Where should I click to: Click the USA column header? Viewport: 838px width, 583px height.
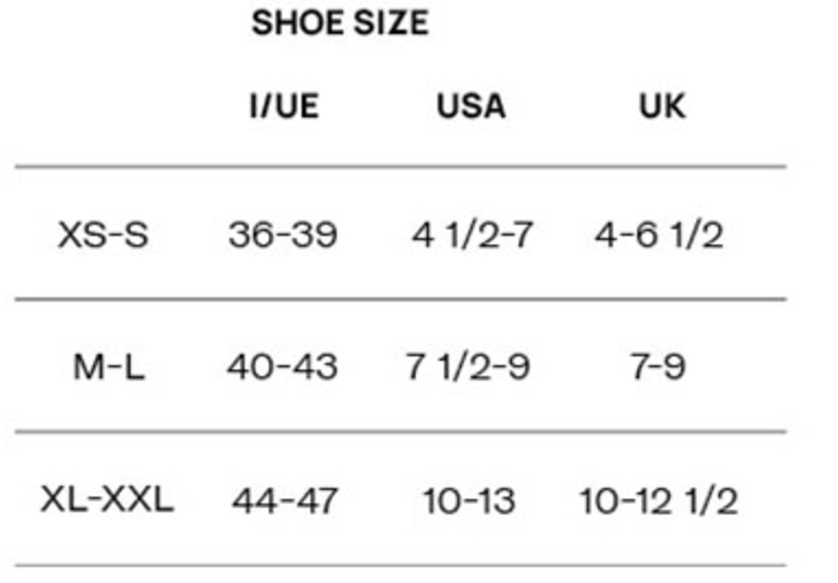point(470,105)
